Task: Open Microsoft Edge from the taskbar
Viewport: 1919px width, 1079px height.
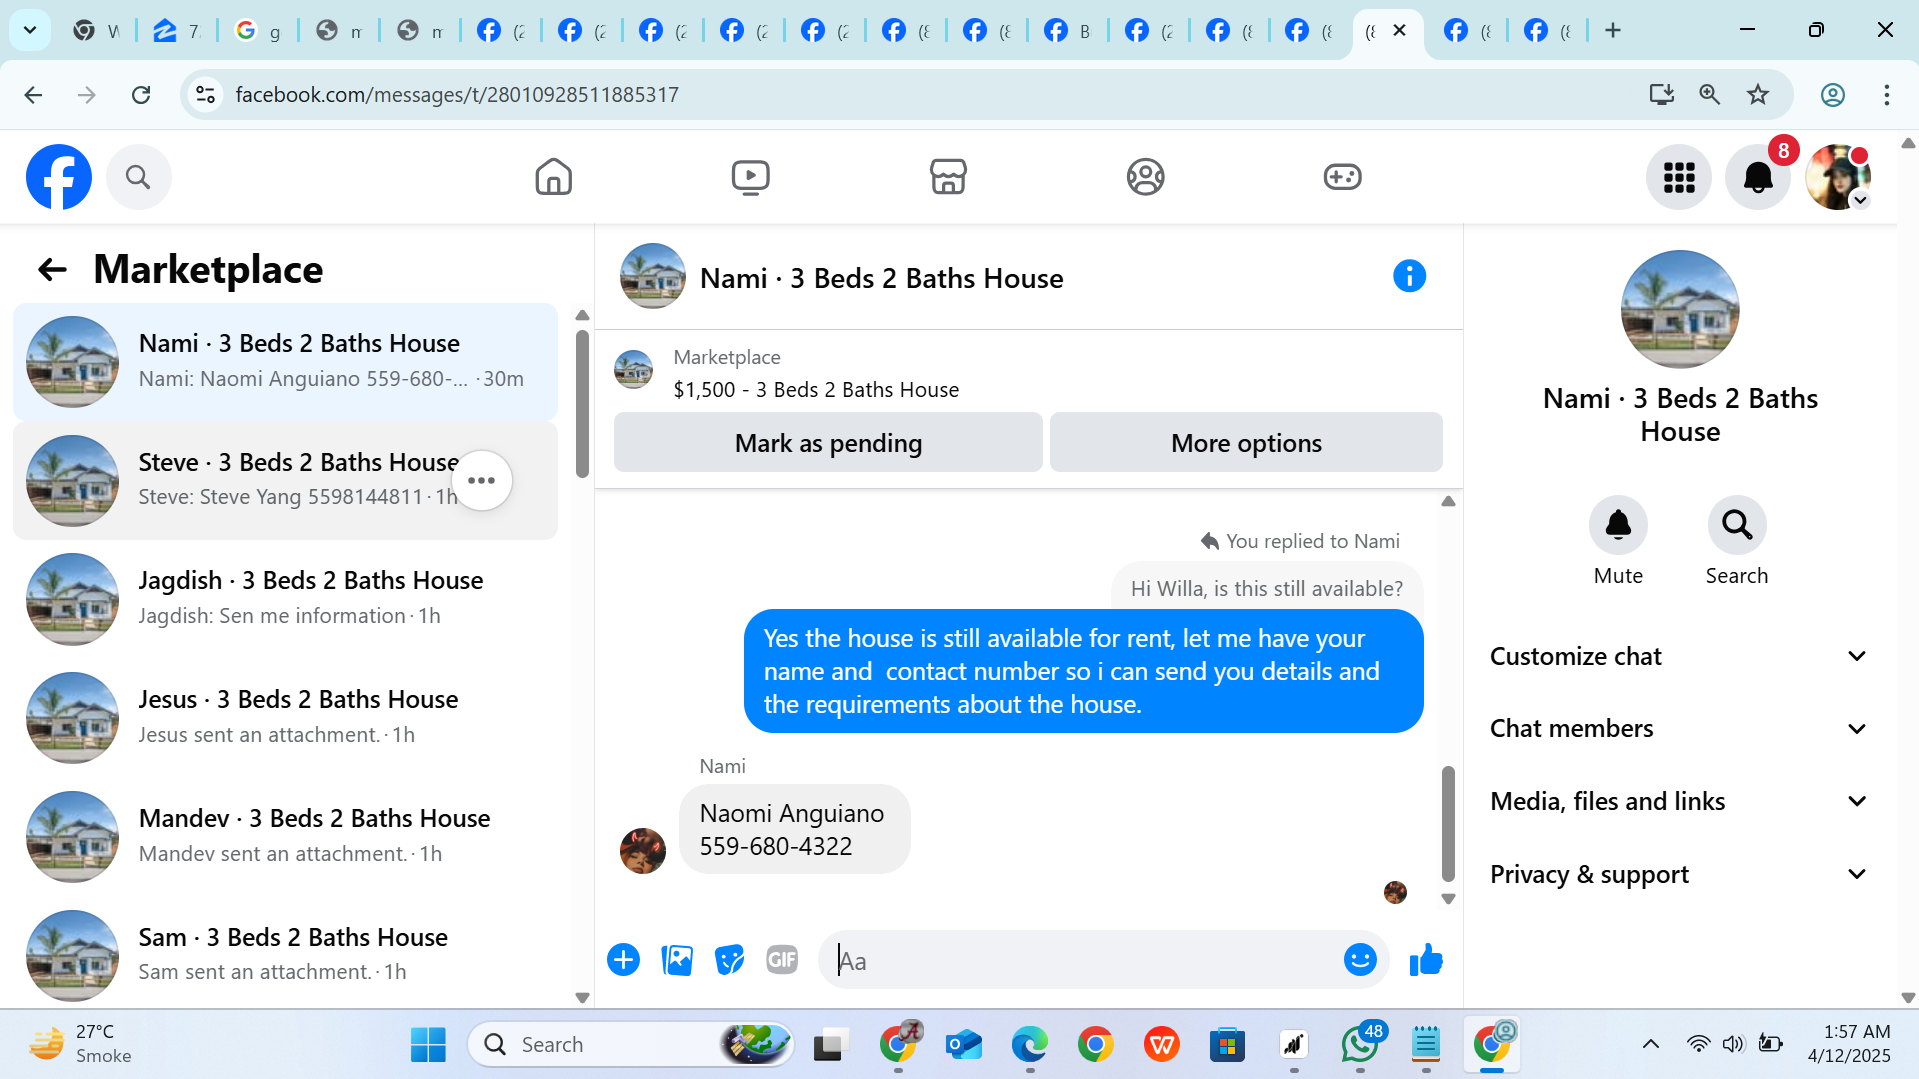Action: pos(1029,1045)
